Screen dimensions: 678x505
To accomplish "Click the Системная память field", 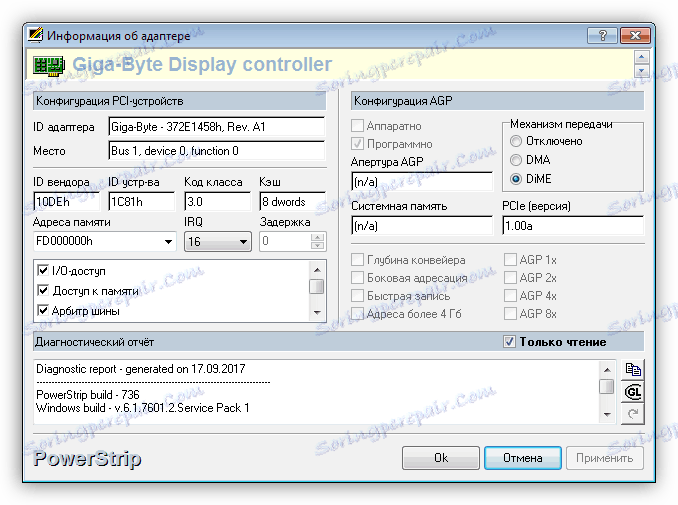I will click(422, 226).
